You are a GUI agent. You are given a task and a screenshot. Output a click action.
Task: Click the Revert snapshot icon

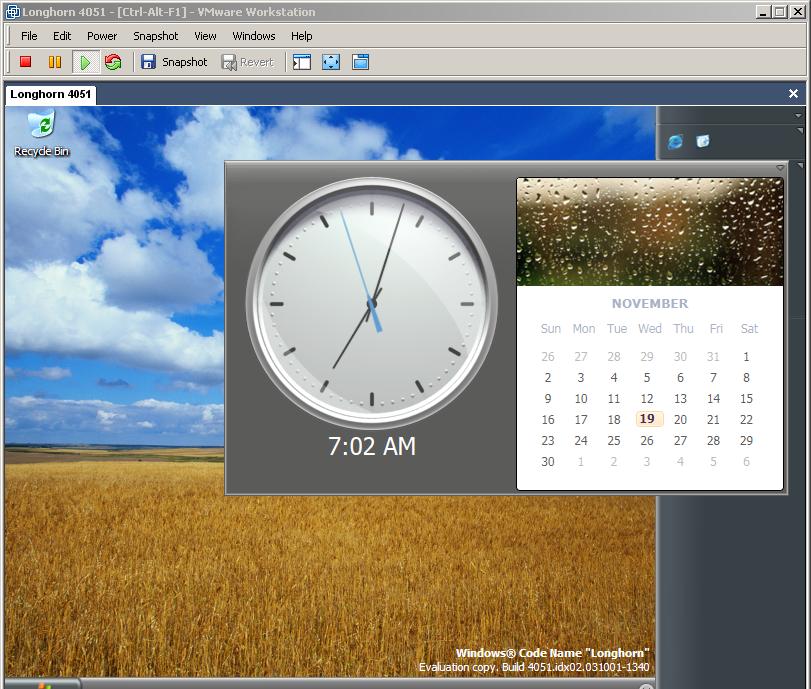point(229,63)
